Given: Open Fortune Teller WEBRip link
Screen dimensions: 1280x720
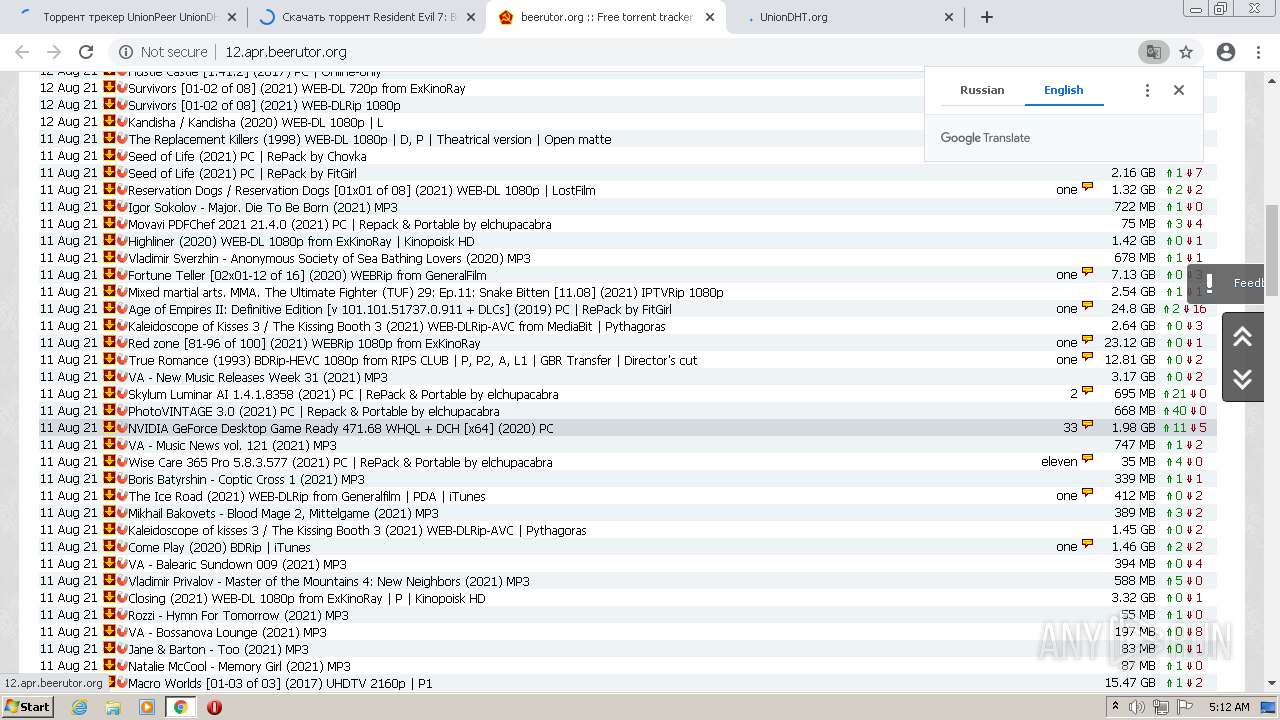Looking at the screenshot, I should click(307, 275).
